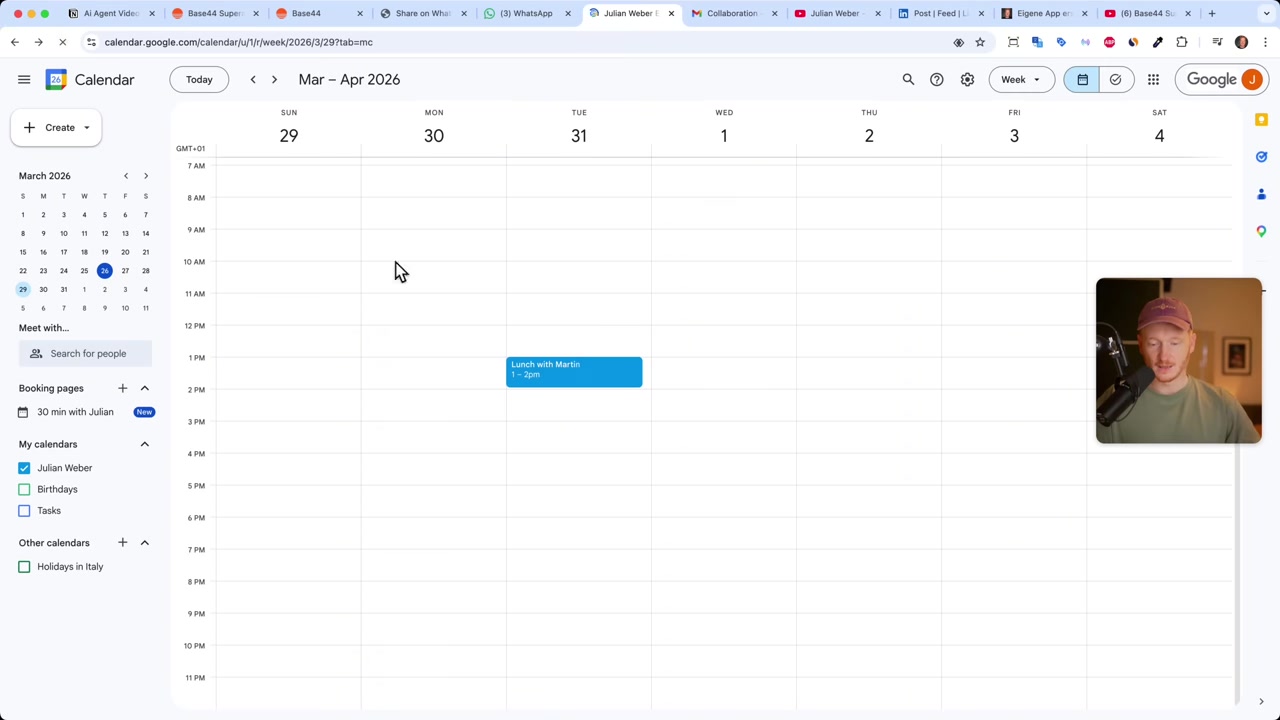
Task: Open Google Maps in side panel
Action: click(x=1261, y=231)
